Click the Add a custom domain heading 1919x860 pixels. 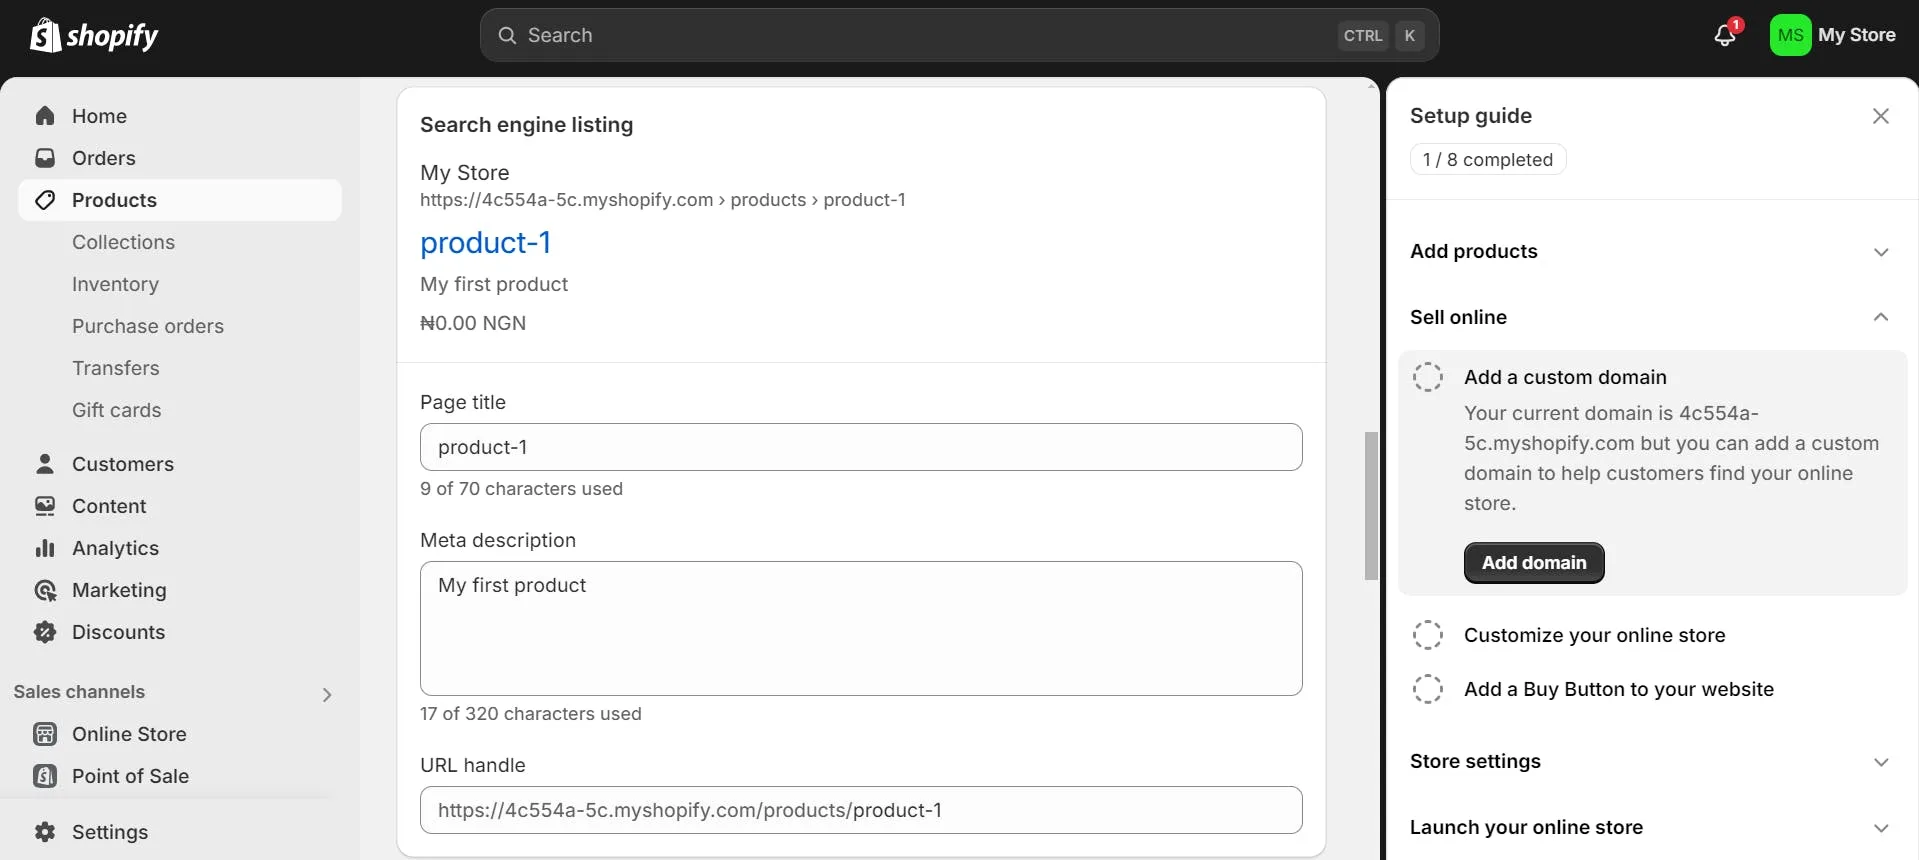(x=1565, y=377)
